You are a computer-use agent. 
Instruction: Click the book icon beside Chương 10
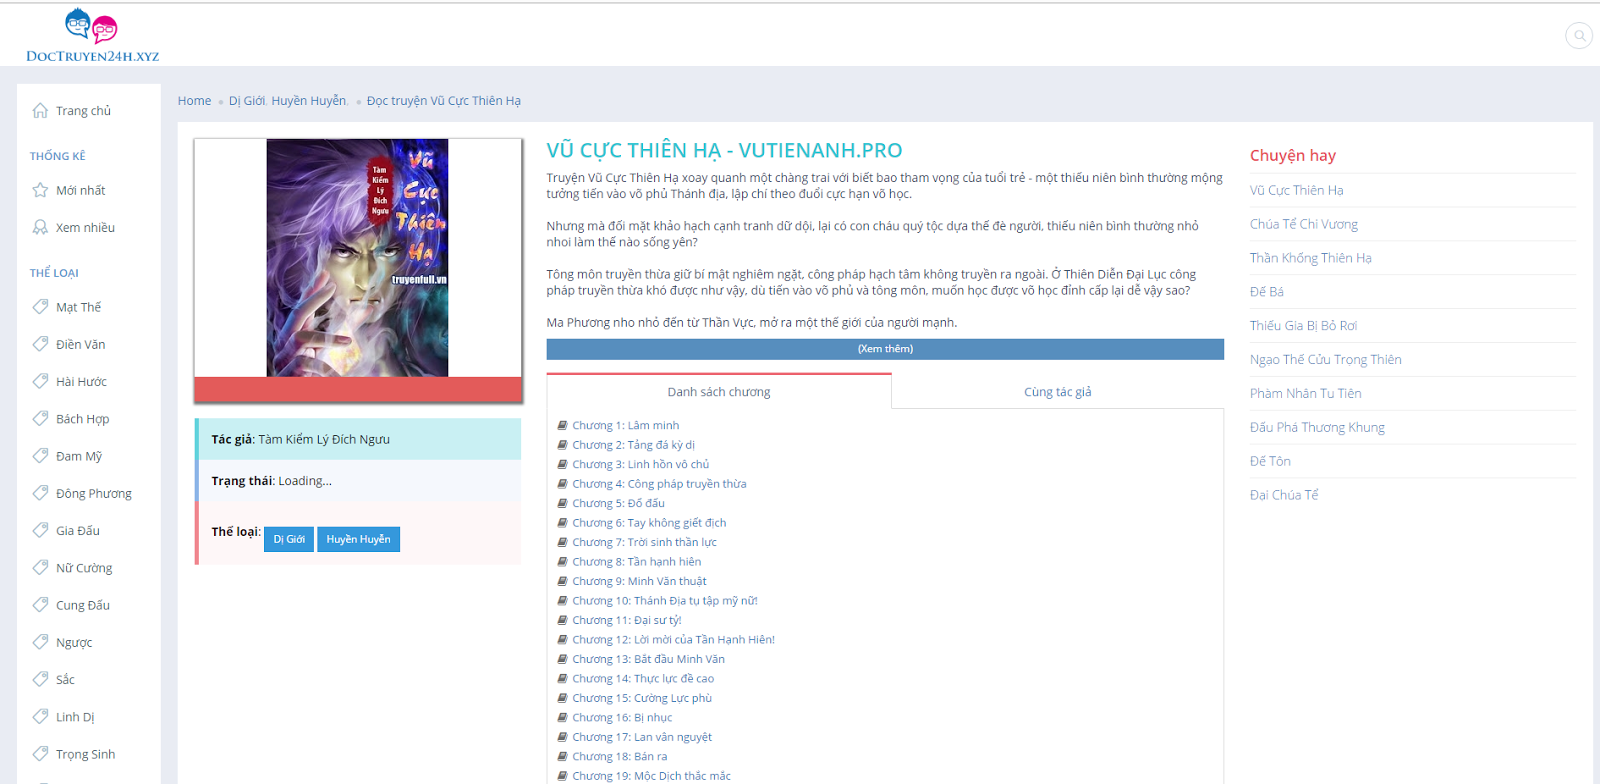tap(562, 601)
